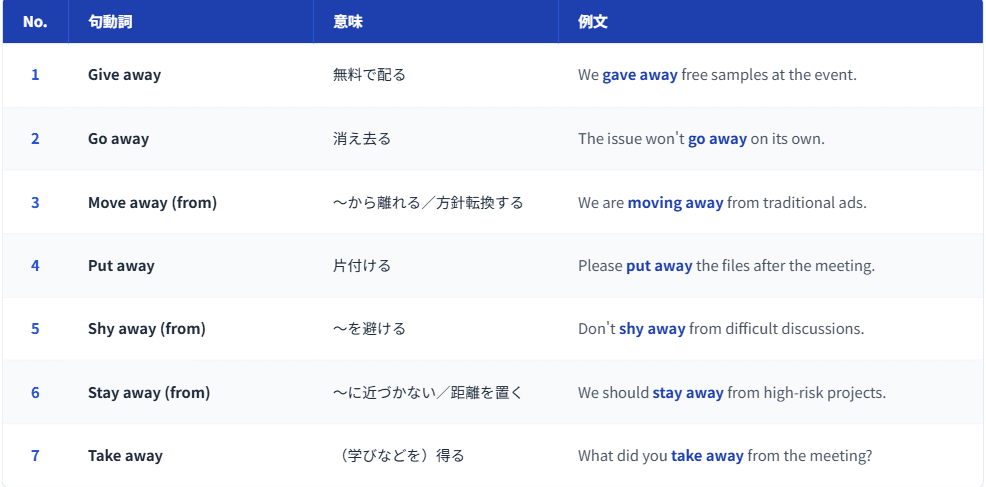The height and width of the screenshot is (487, 986).
Task: Click the highlighted gave away link
Action: coord(639,75)
